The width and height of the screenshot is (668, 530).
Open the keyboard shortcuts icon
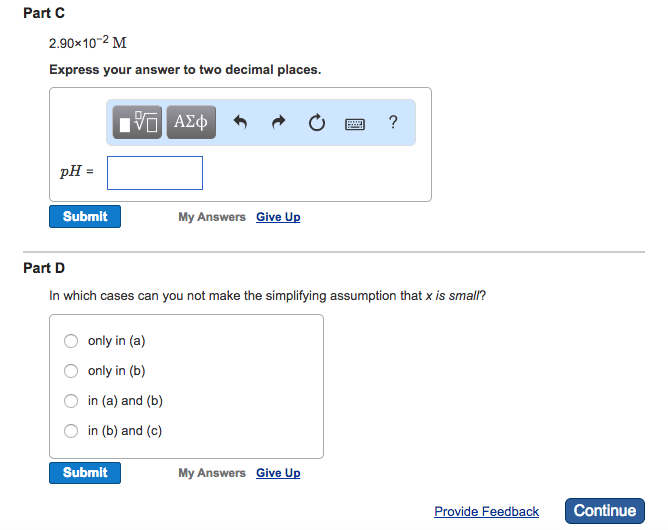pyautogui.click(x=354, y=124)
